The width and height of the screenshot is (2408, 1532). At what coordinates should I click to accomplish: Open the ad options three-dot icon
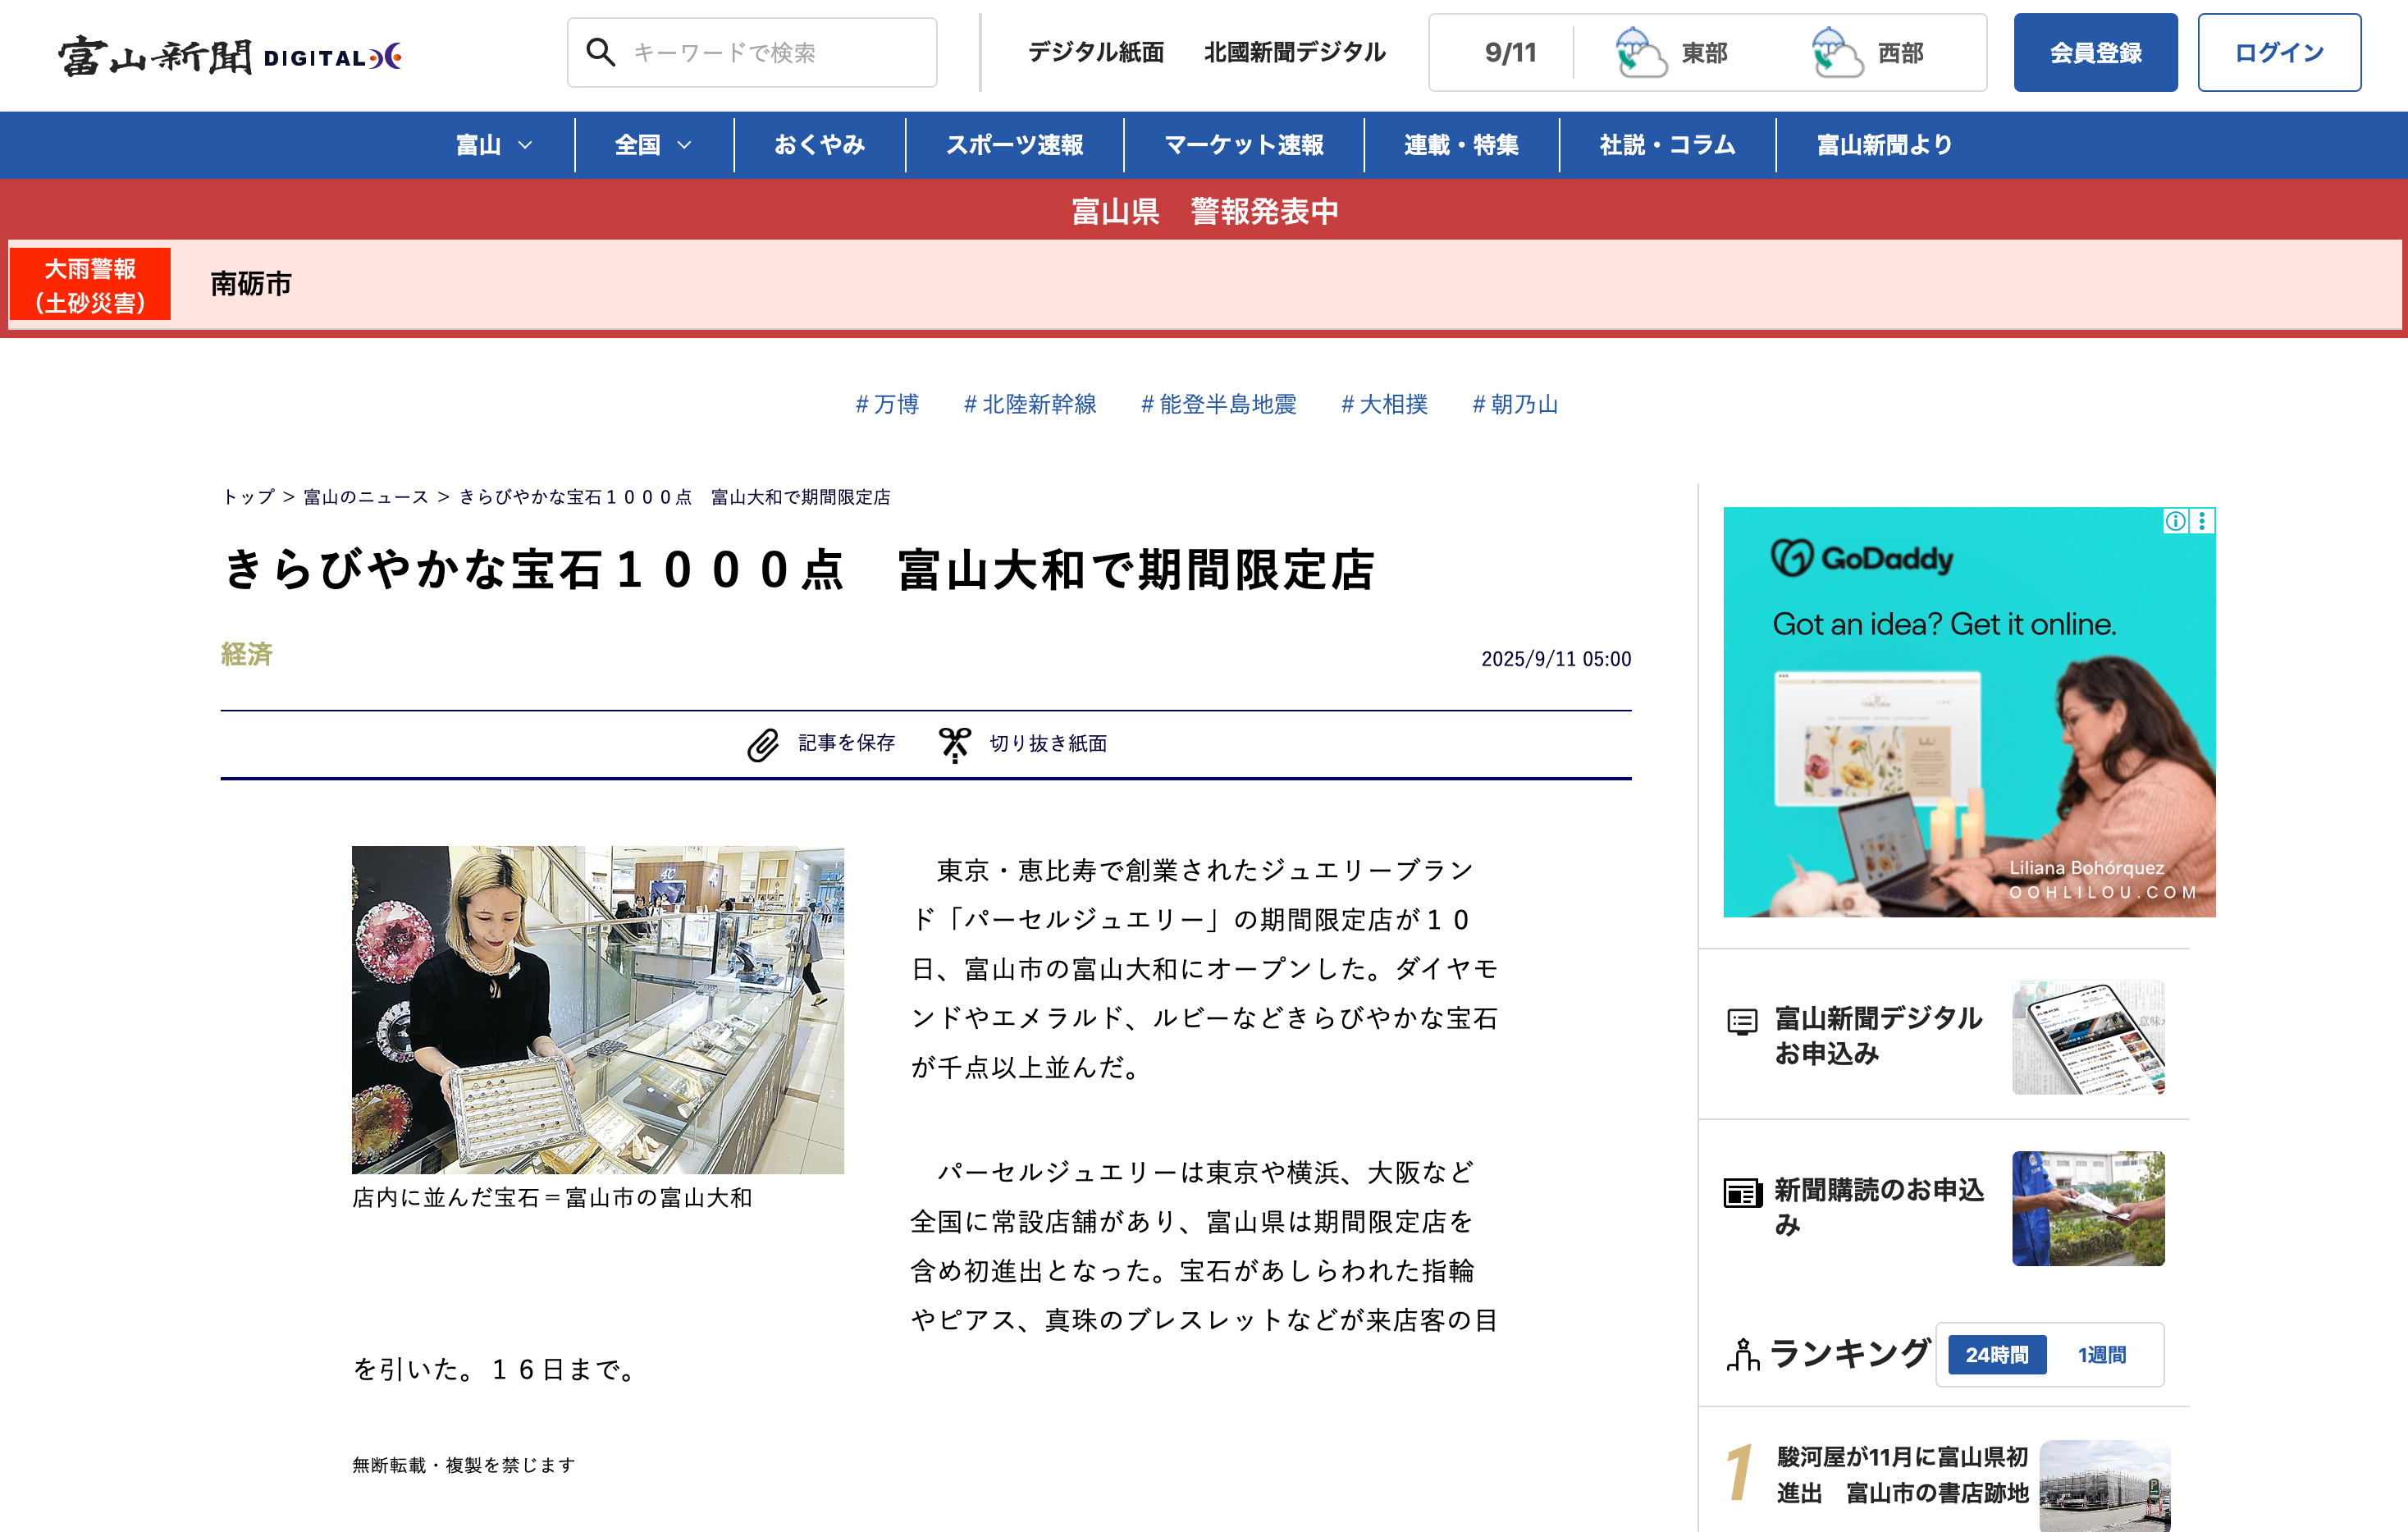(2202, 521)
